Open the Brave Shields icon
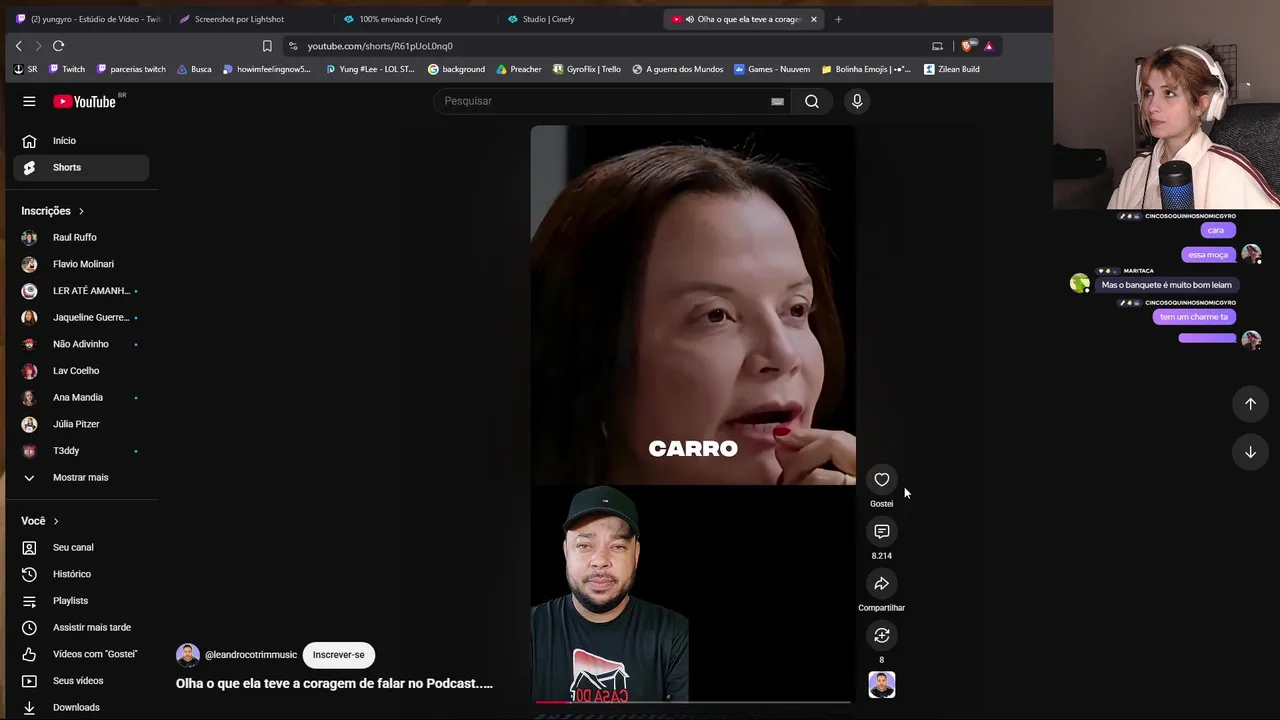 tap(967, 46)
